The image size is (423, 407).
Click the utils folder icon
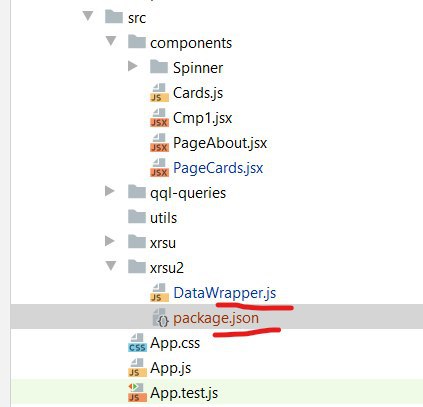point(137,217)
